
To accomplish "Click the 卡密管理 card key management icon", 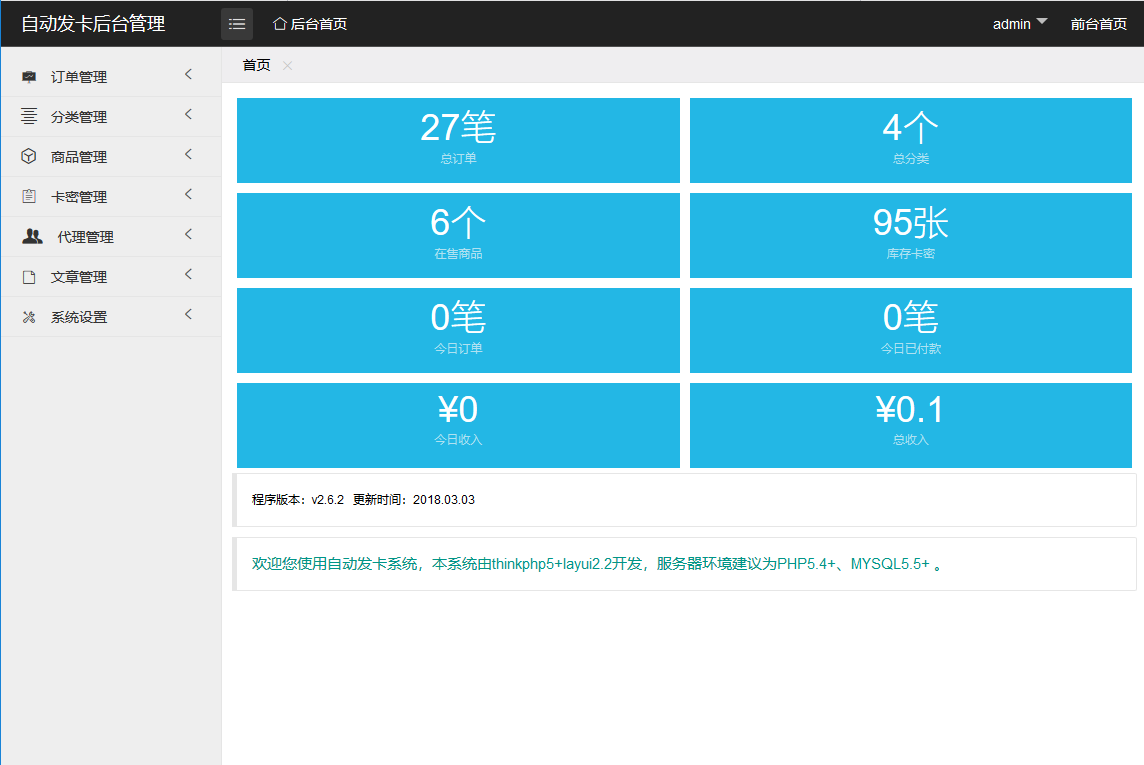I will [x=27, y=195].
